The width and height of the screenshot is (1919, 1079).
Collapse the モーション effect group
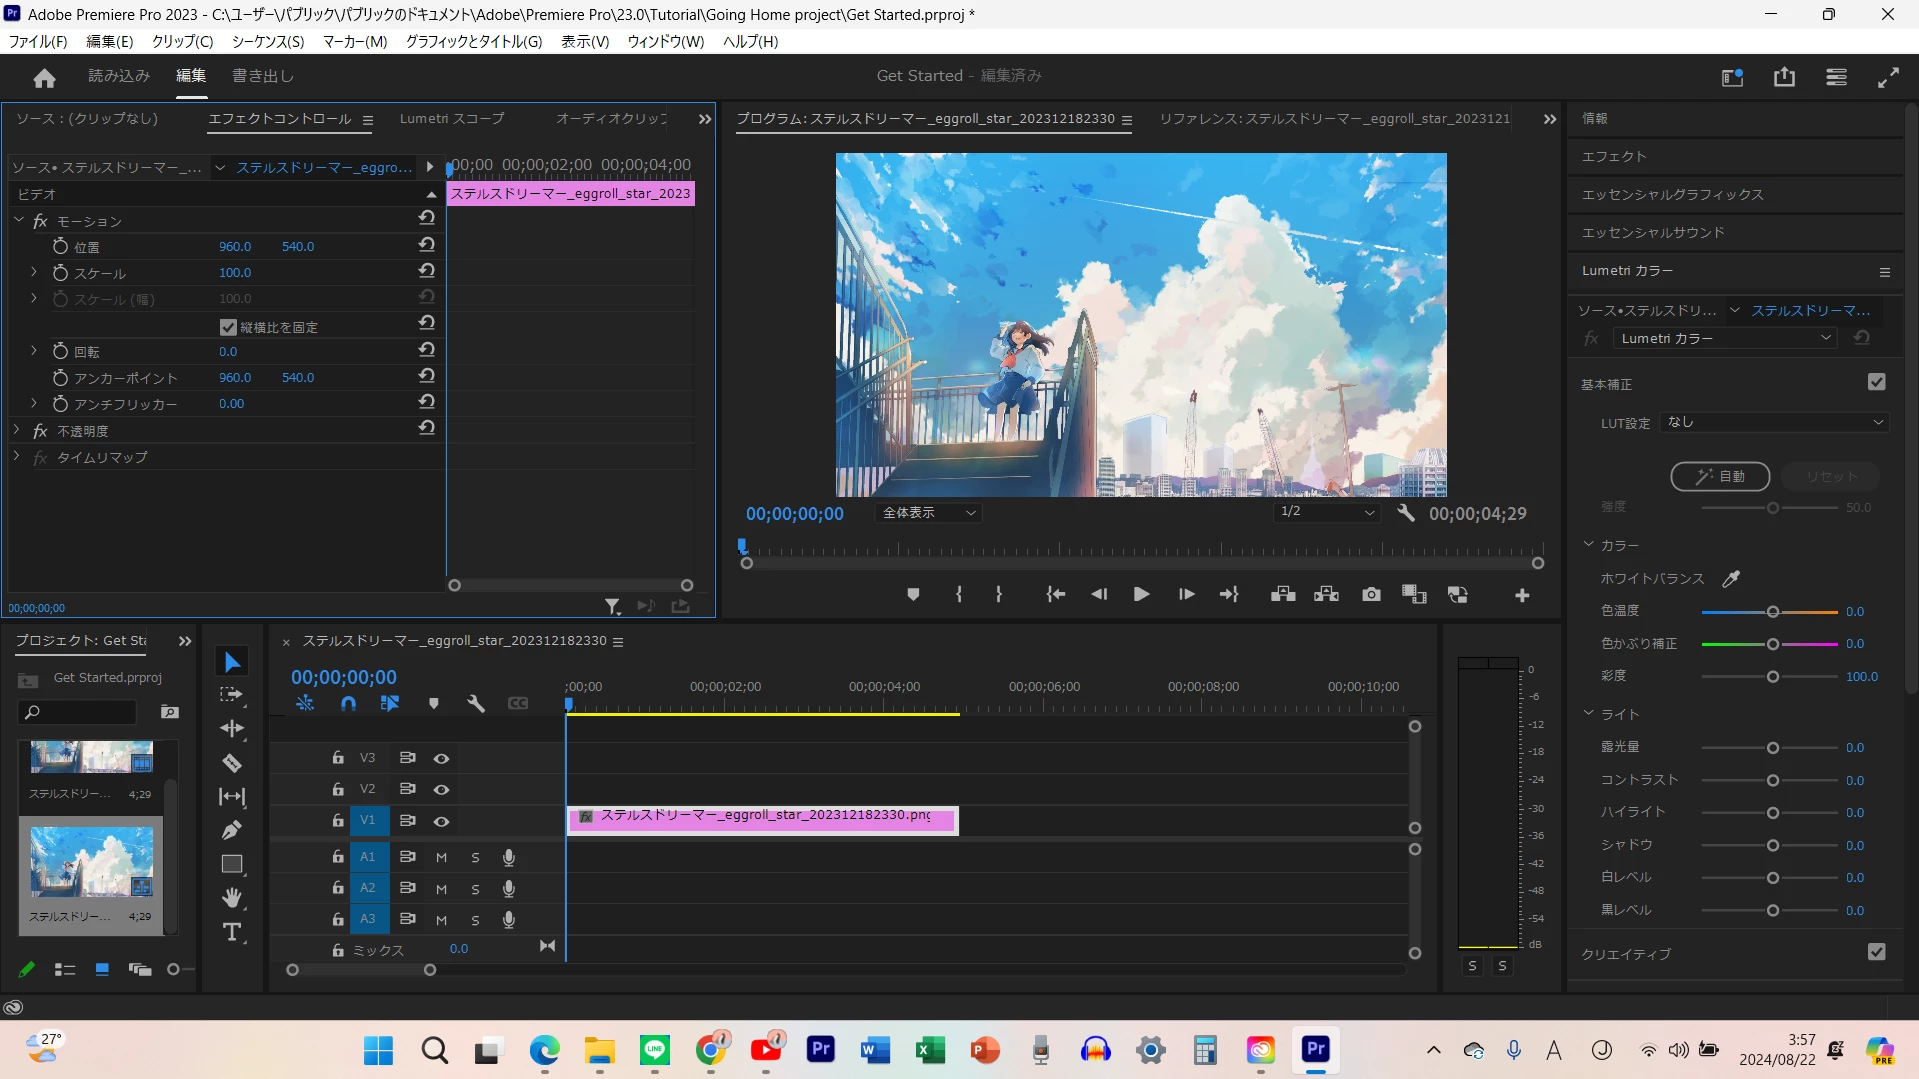pyautogui.click(x=18, y=220)
